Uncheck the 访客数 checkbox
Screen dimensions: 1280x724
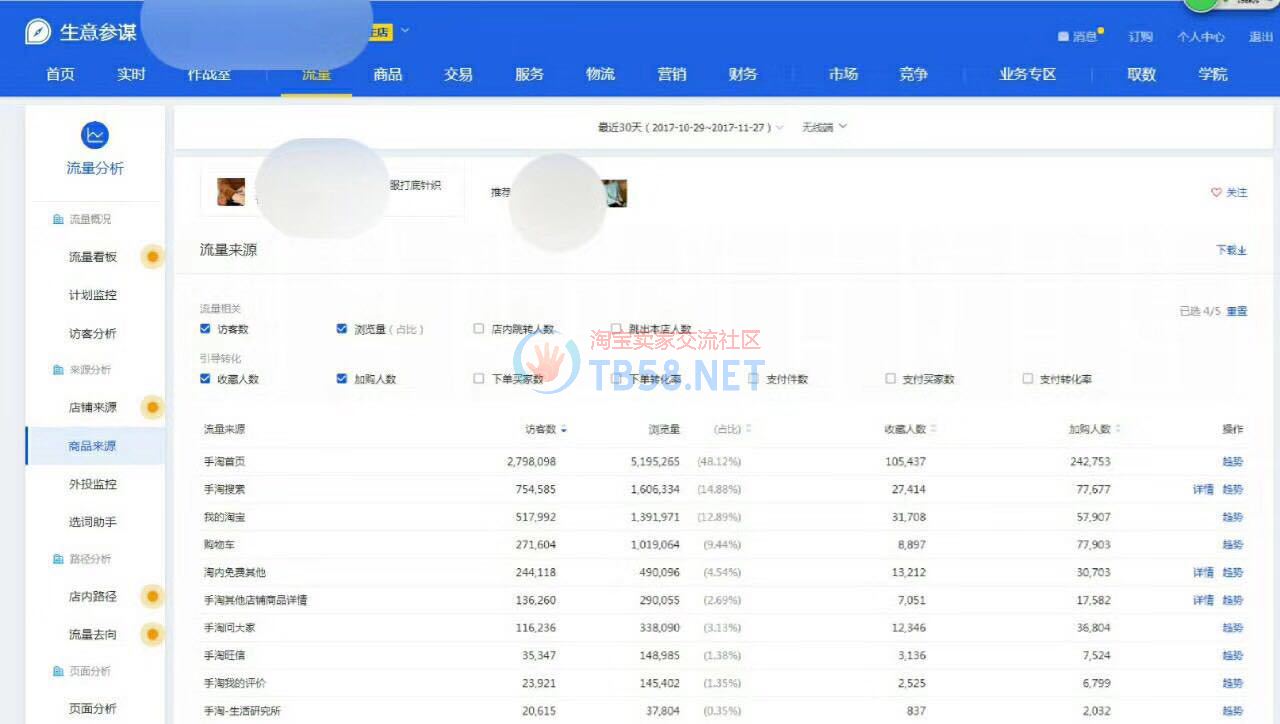pyautogui.click(x=205, y=328)
